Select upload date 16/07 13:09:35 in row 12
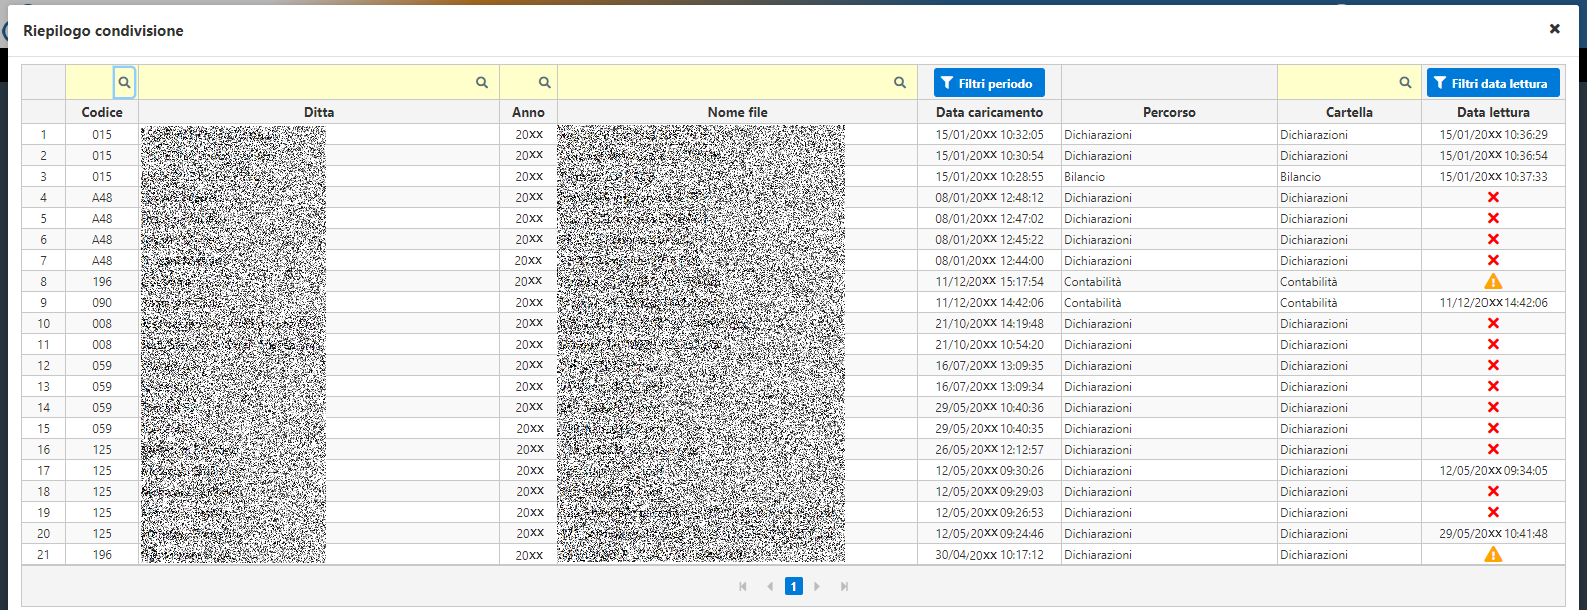Screen dimensions: 1587x610 (989, 365)
